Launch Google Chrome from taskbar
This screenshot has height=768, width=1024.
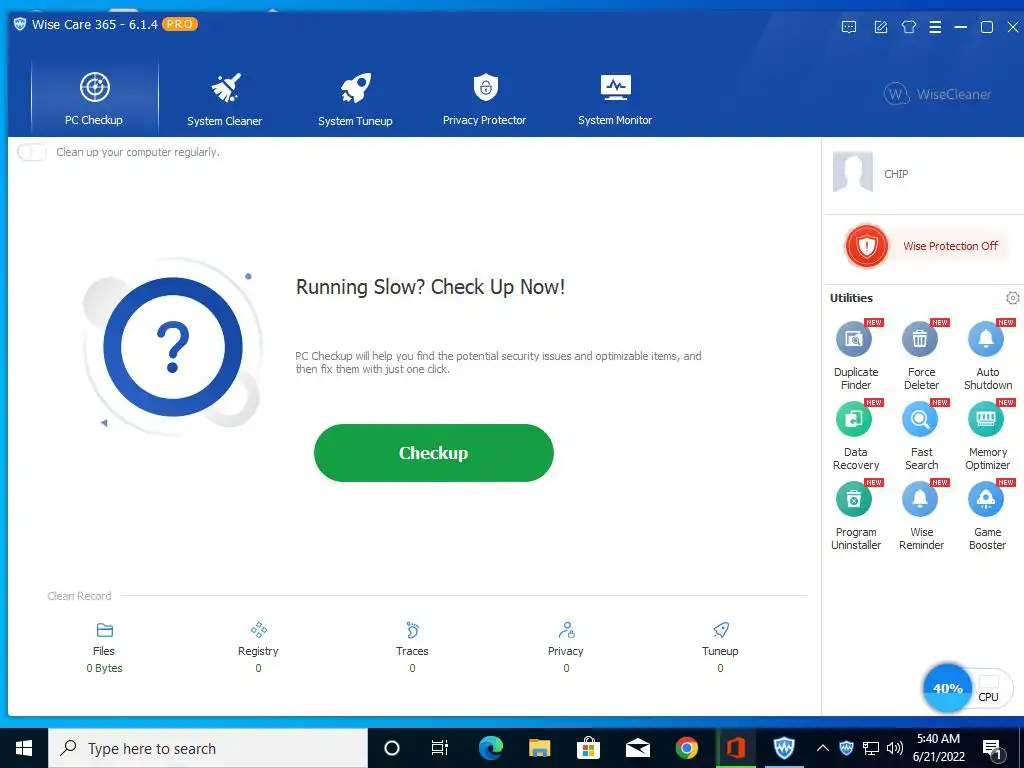(x=686, y=748)
